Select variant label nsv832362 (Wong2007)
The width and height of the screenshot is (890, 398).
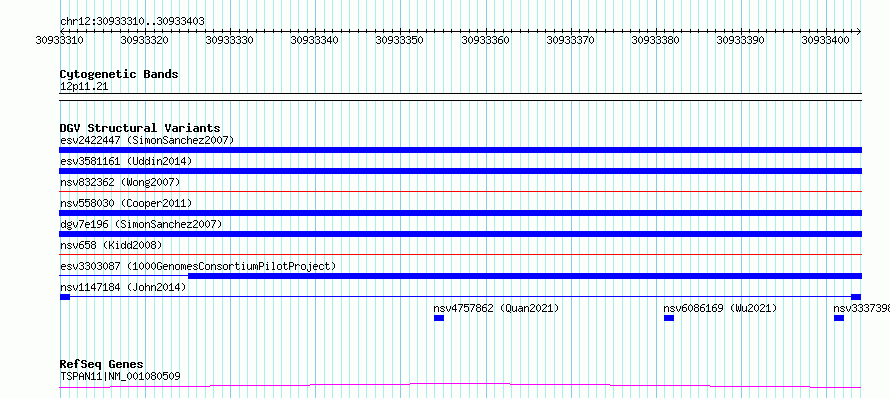120,182
